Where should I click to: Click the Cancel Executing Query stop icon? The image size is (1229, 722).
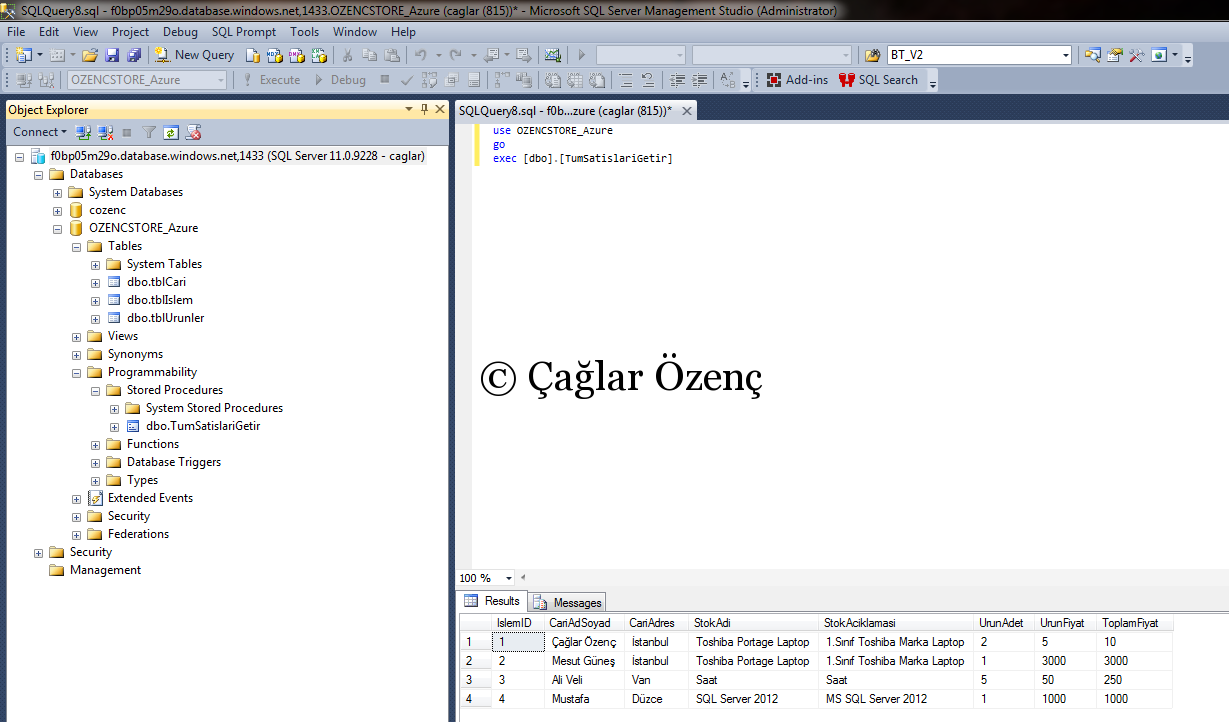coord(385,79)
